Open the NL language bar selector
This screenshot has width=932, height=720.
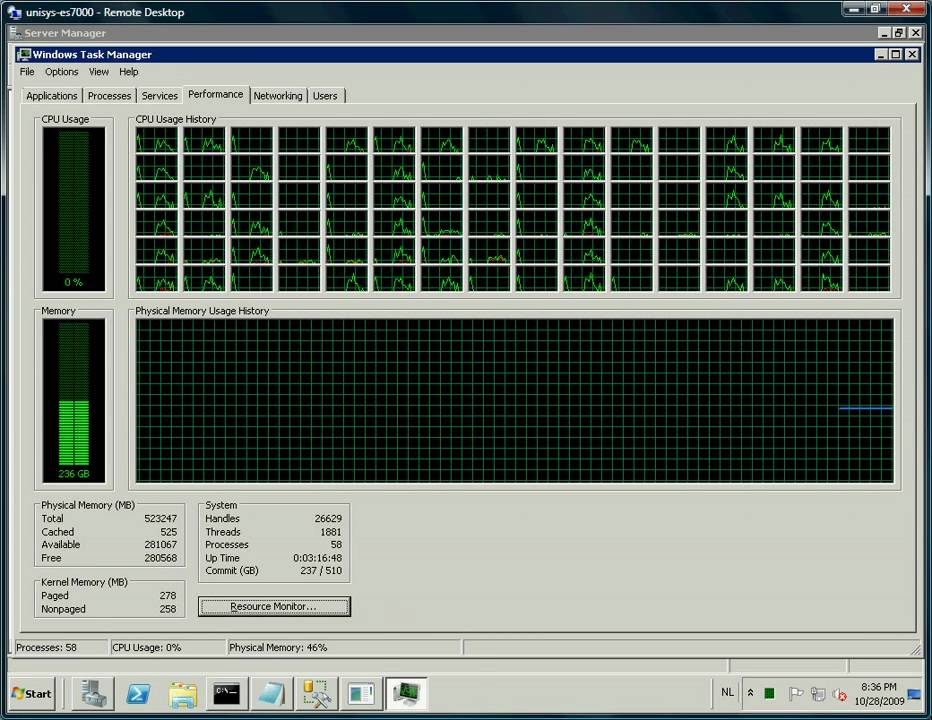coord(727,692)
